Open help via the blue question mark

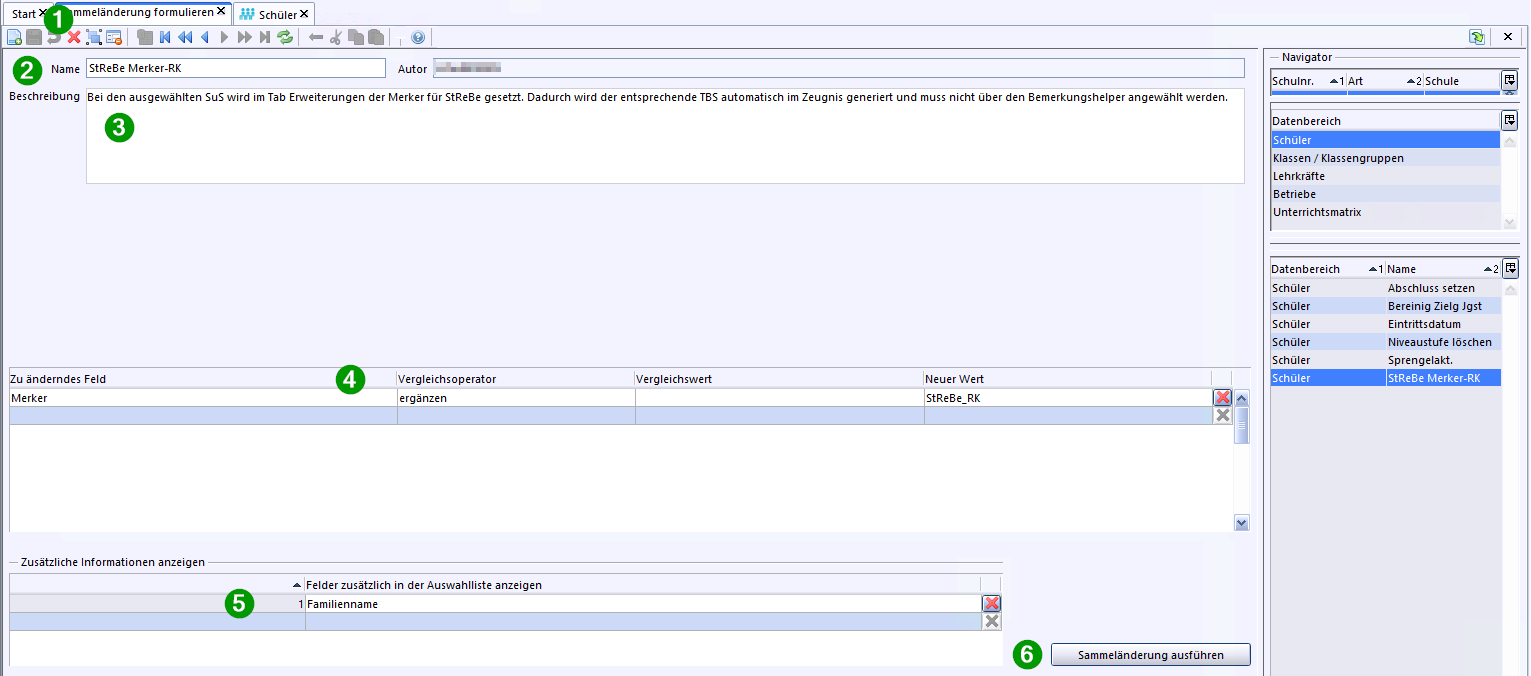(418, 38)
